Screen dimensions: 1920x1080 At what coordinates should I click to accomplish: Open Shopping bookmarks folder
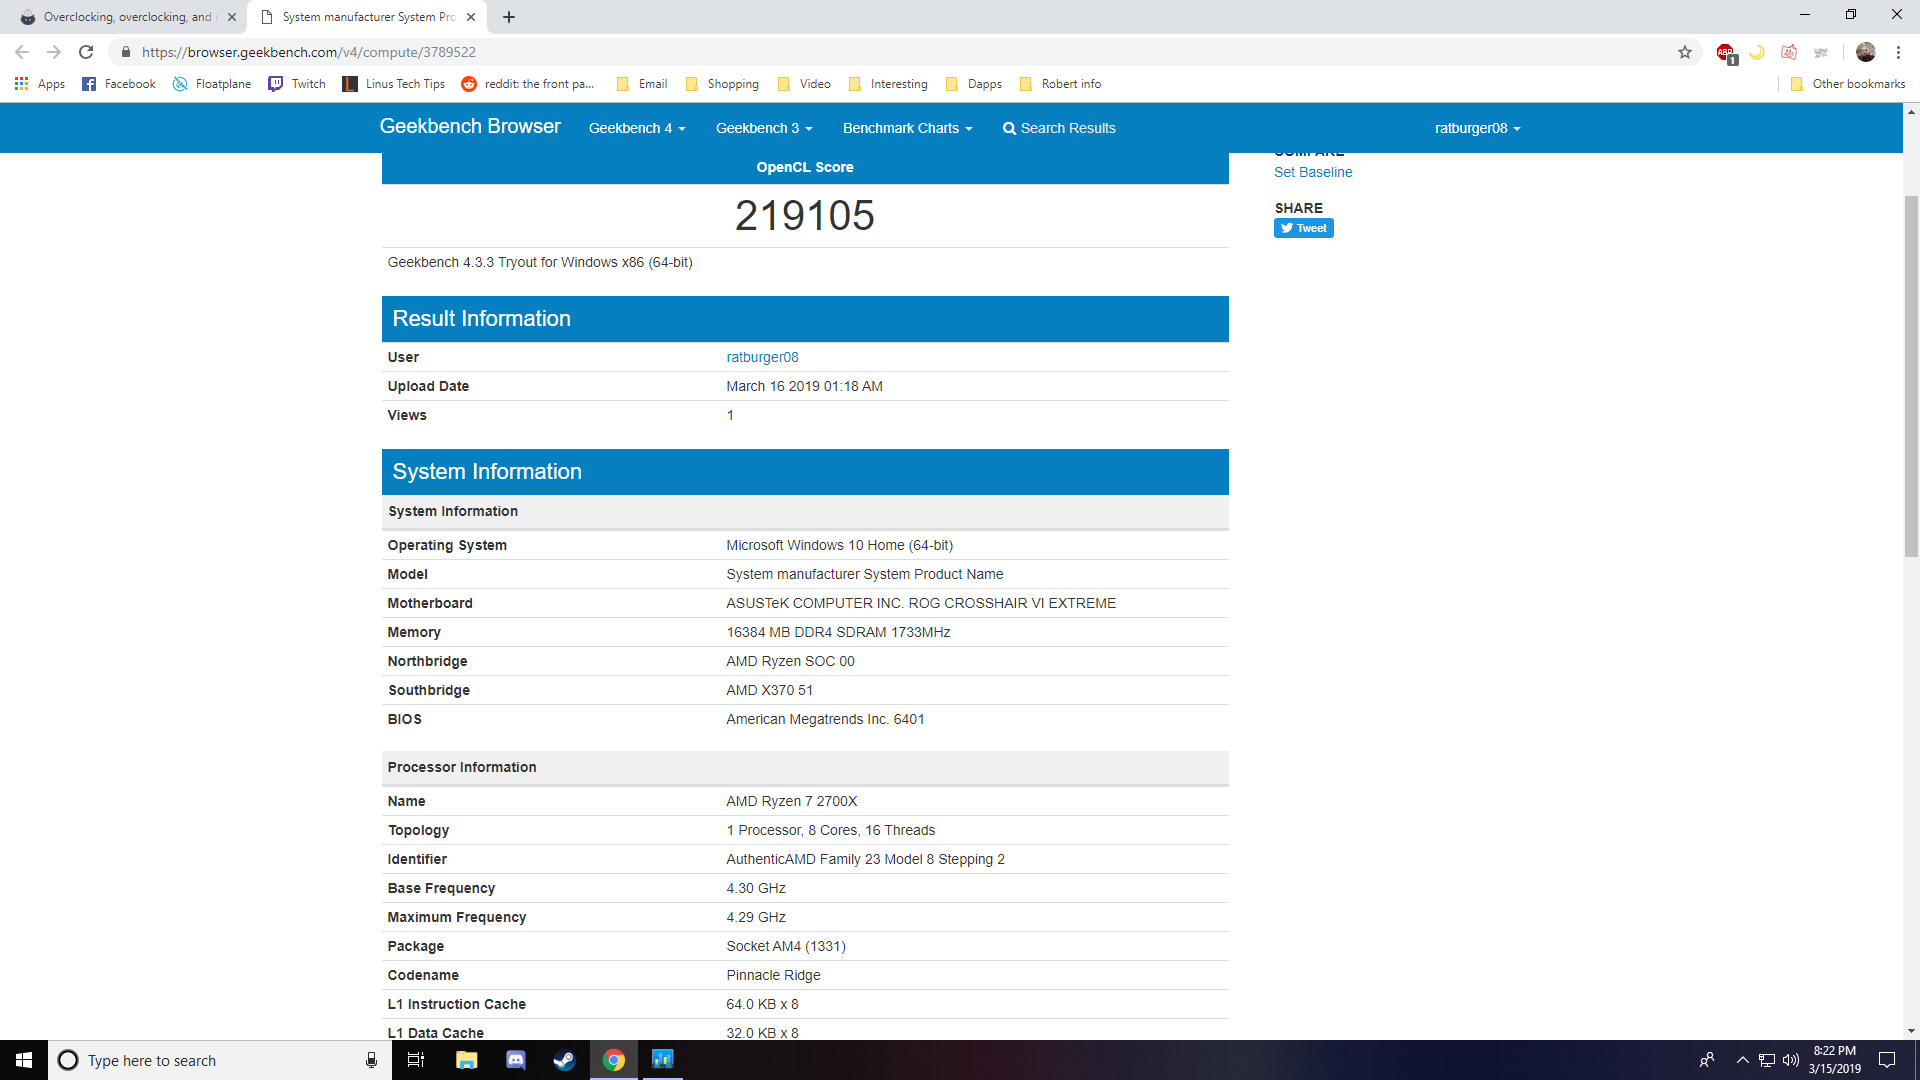(x=722, y=84)
